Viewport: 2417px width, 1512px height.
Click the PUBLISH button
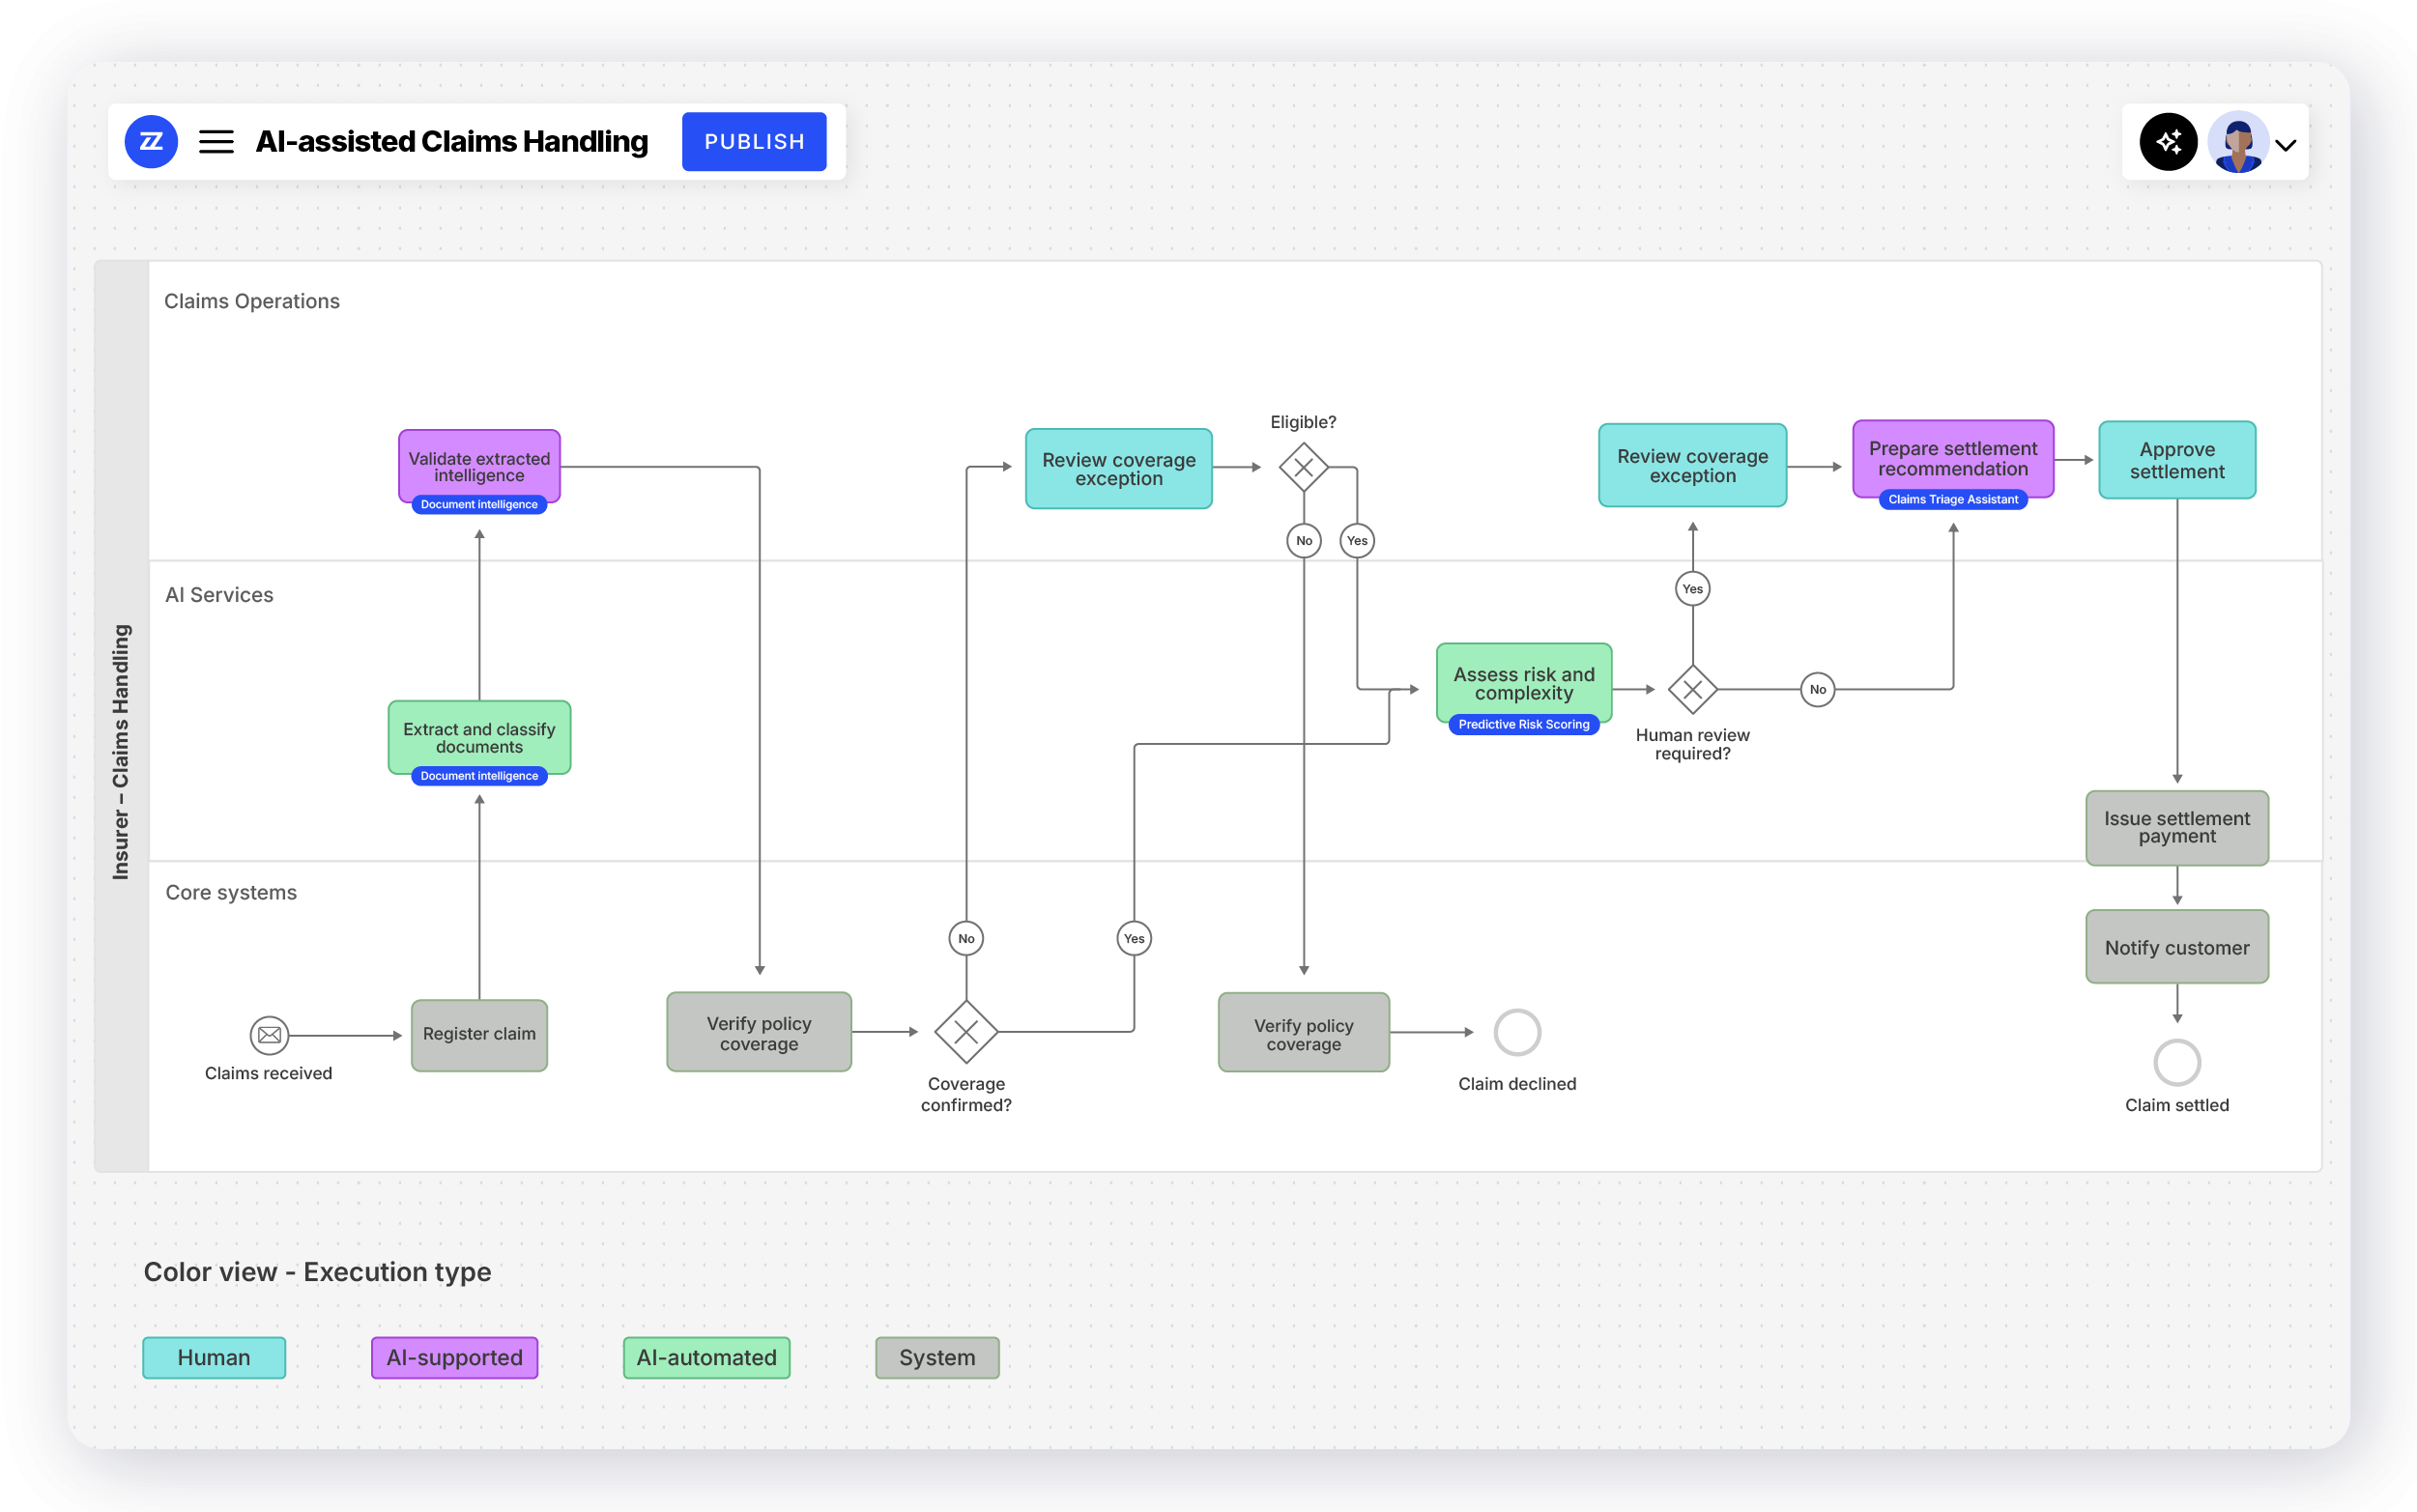pyautogui.click(x=754, y=142)
